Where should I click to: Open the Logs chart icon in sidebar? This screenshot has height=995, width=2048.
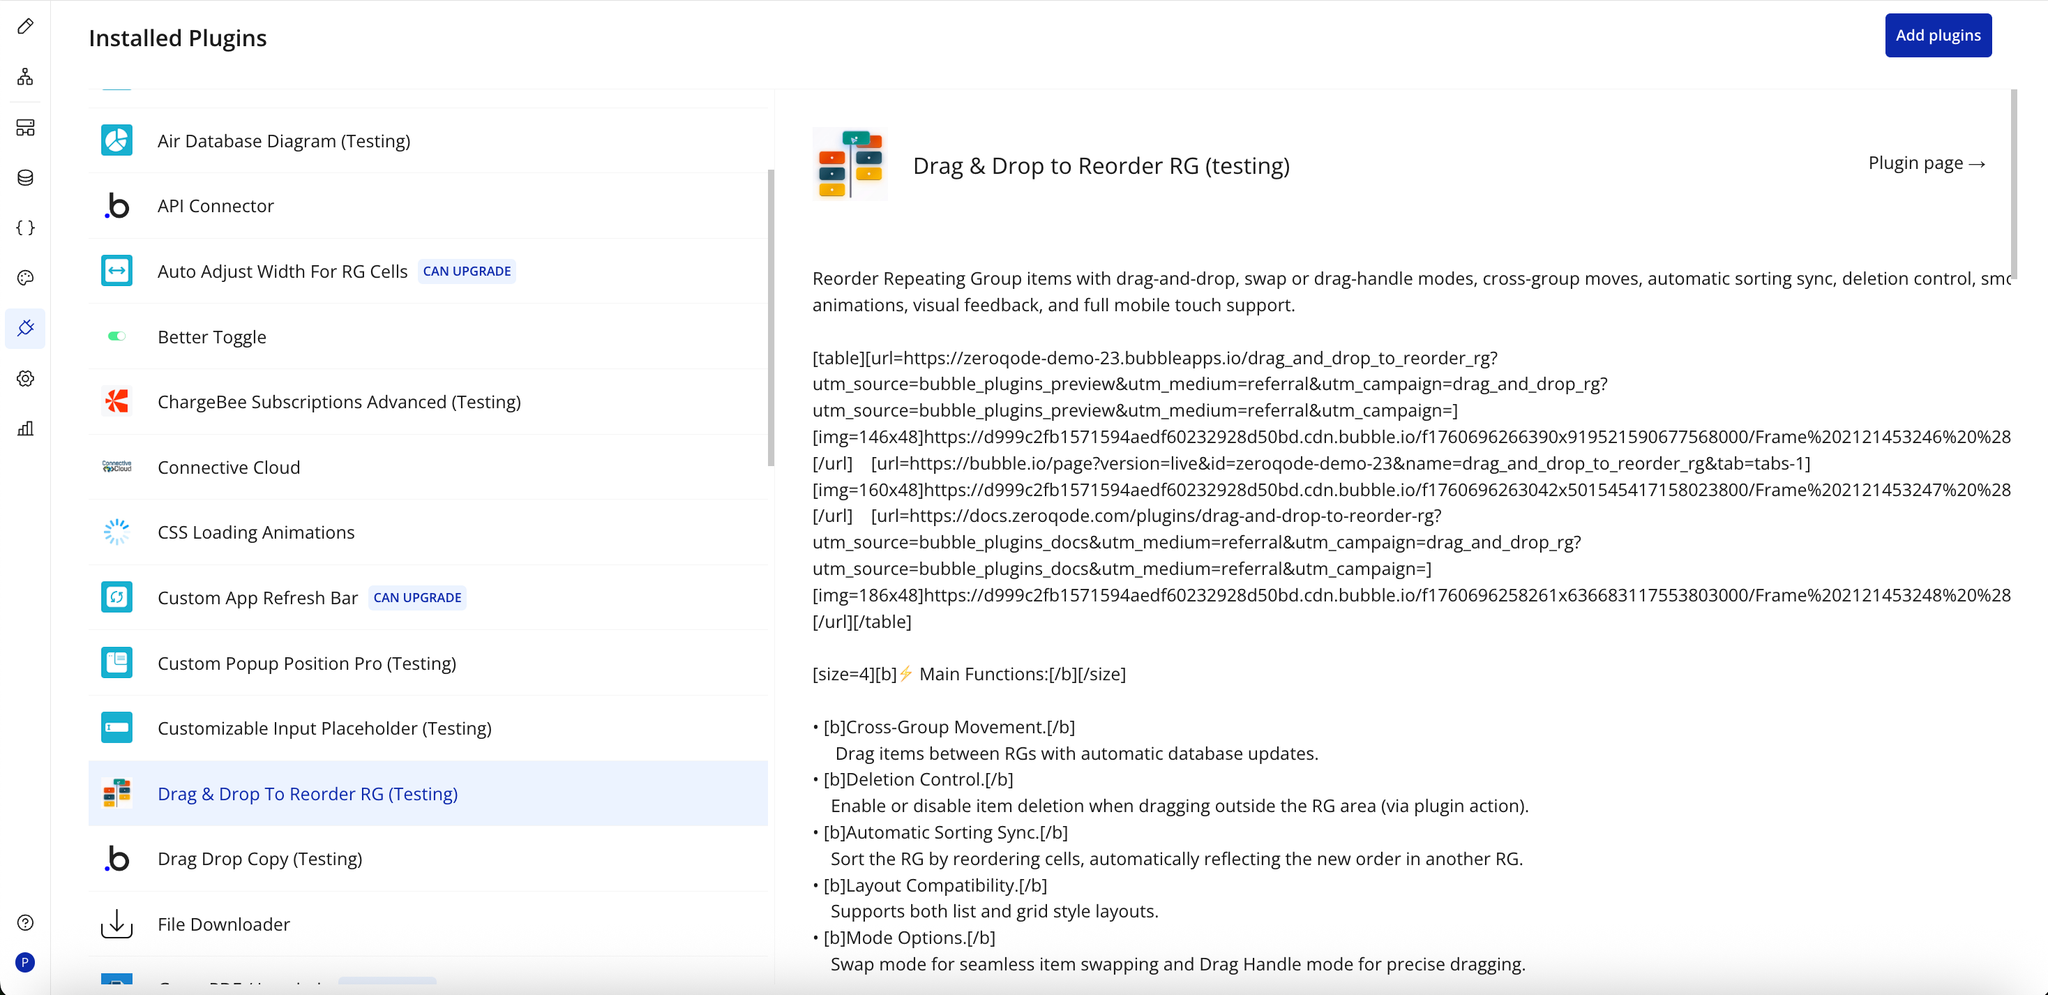[26, 429]
